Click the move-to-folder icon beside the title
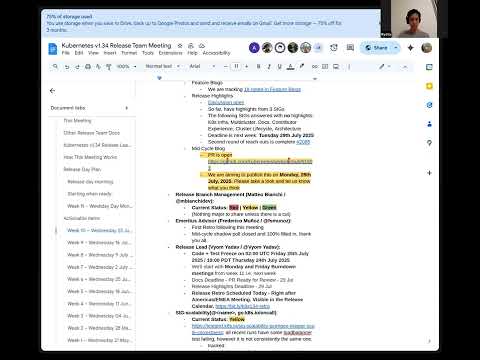 pyautogui.click(x=191, y=46)
